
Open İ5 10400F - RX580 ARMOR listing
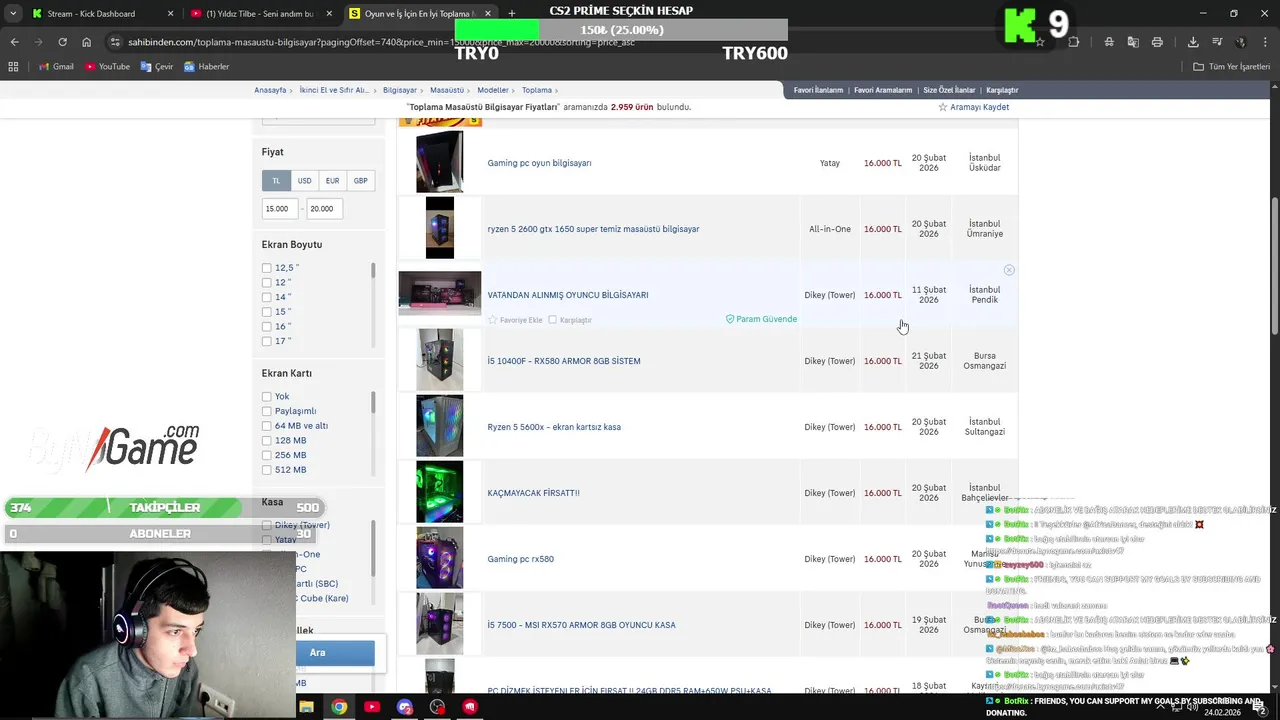pyautogui.click(x=564, y=361)
